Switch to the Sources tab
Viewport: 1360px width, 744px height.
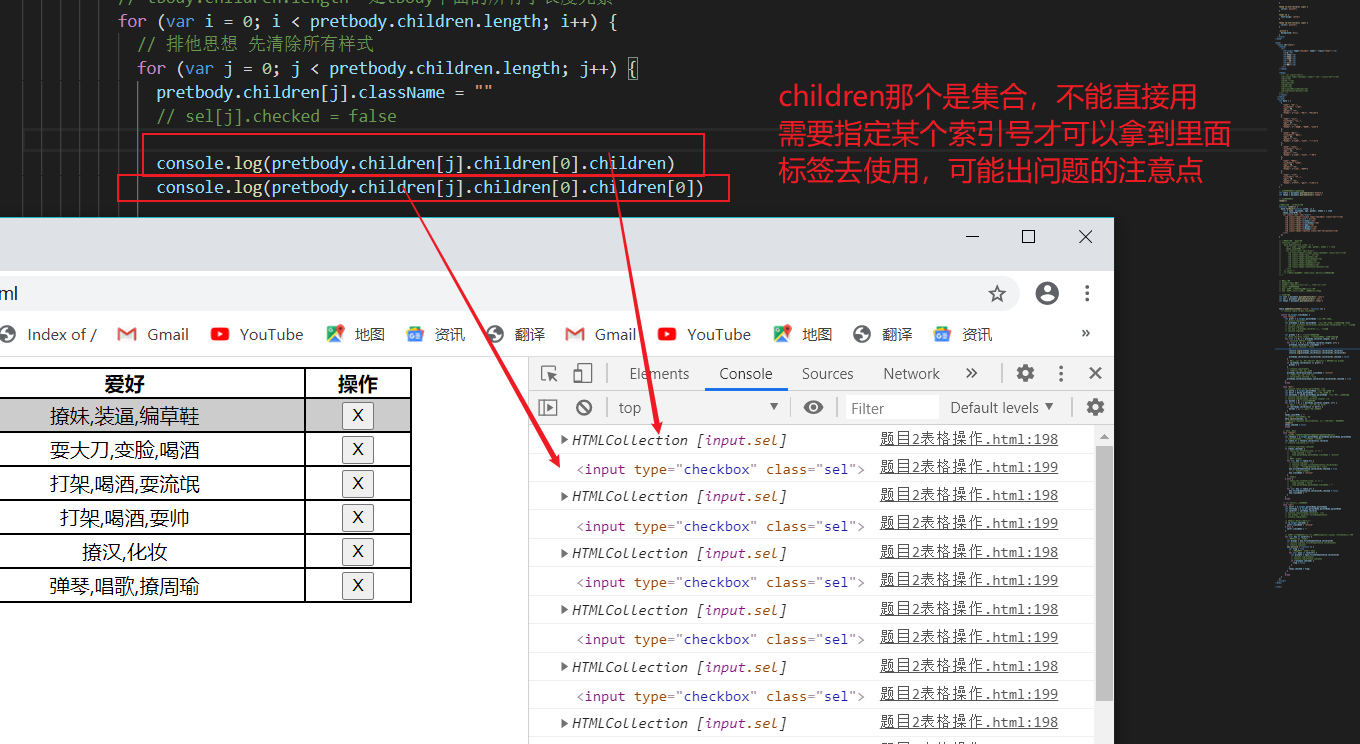(x=827, y=372)
